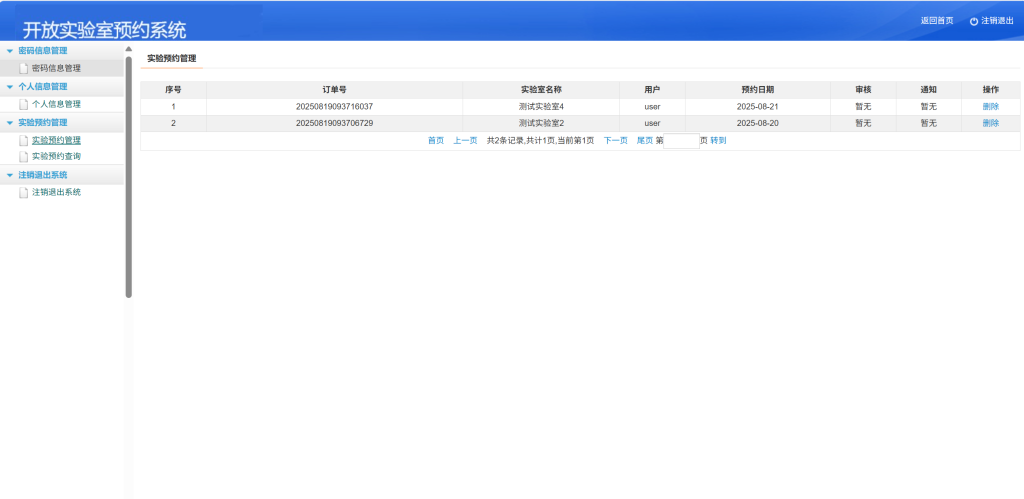
Task: Click the 预约日期 column header
Action: pyautogui.click(x=758, y=90)
